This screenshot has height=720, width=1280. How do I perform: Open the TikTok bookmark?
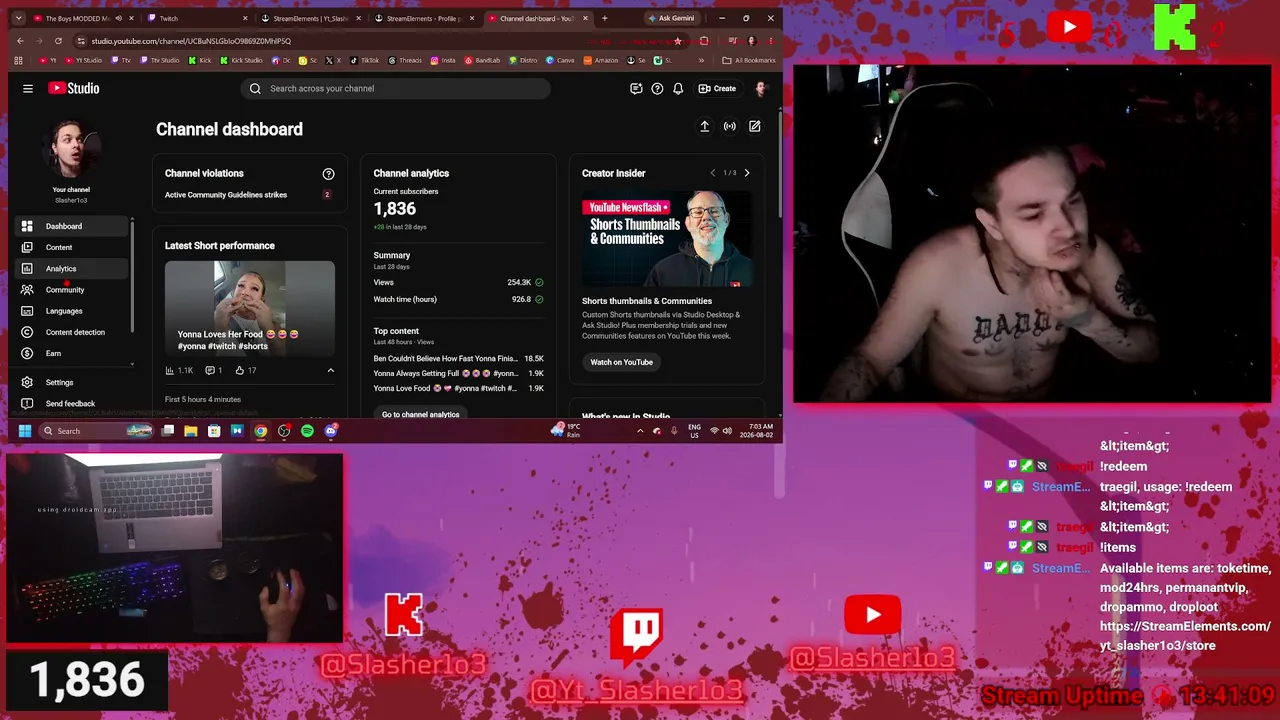[x=365, y=60]
